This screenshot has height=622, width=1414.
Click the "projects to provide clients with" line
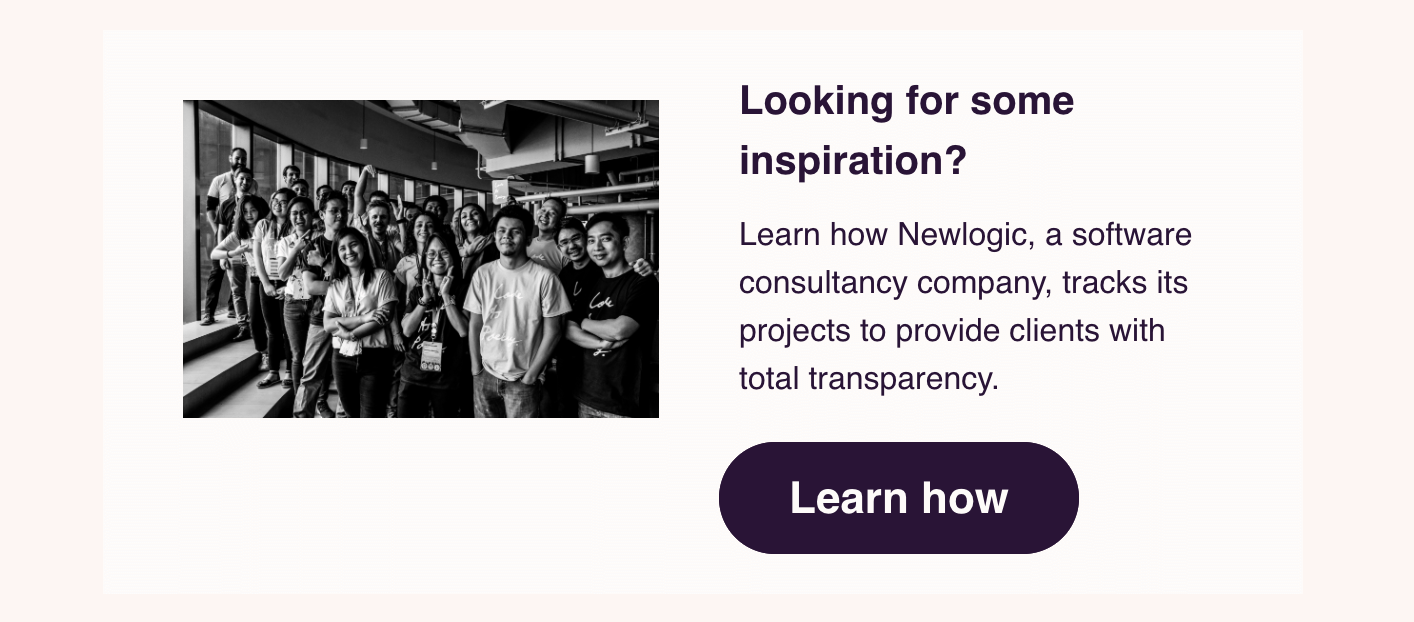(x=951, y=330)
